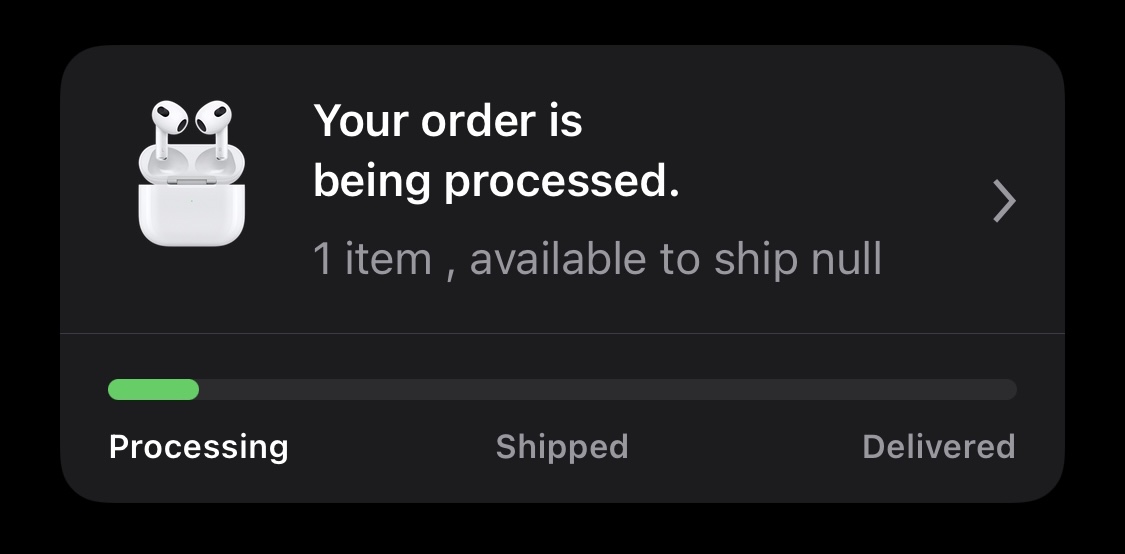Select the Shipped status label
1125x554 pixels.
562,446
